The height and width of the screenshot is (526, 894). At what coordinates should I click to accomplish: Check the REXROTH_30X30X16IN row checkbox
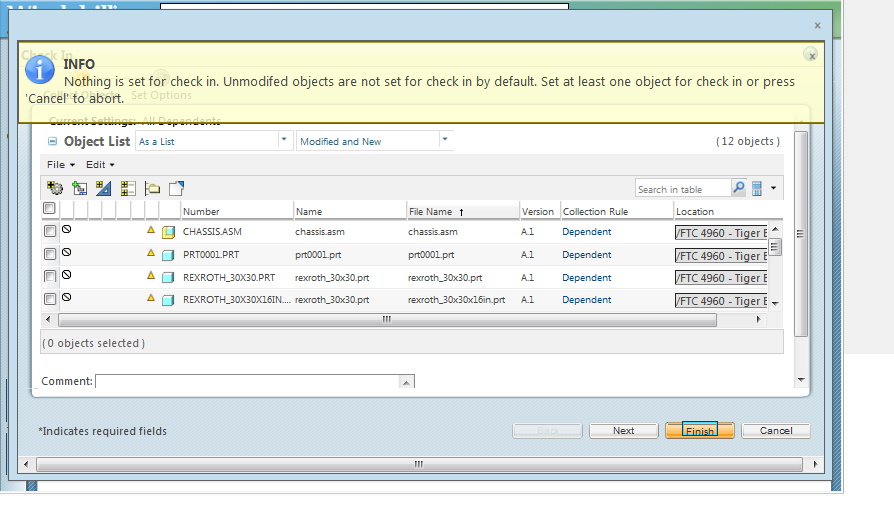[x=50, y=299]
